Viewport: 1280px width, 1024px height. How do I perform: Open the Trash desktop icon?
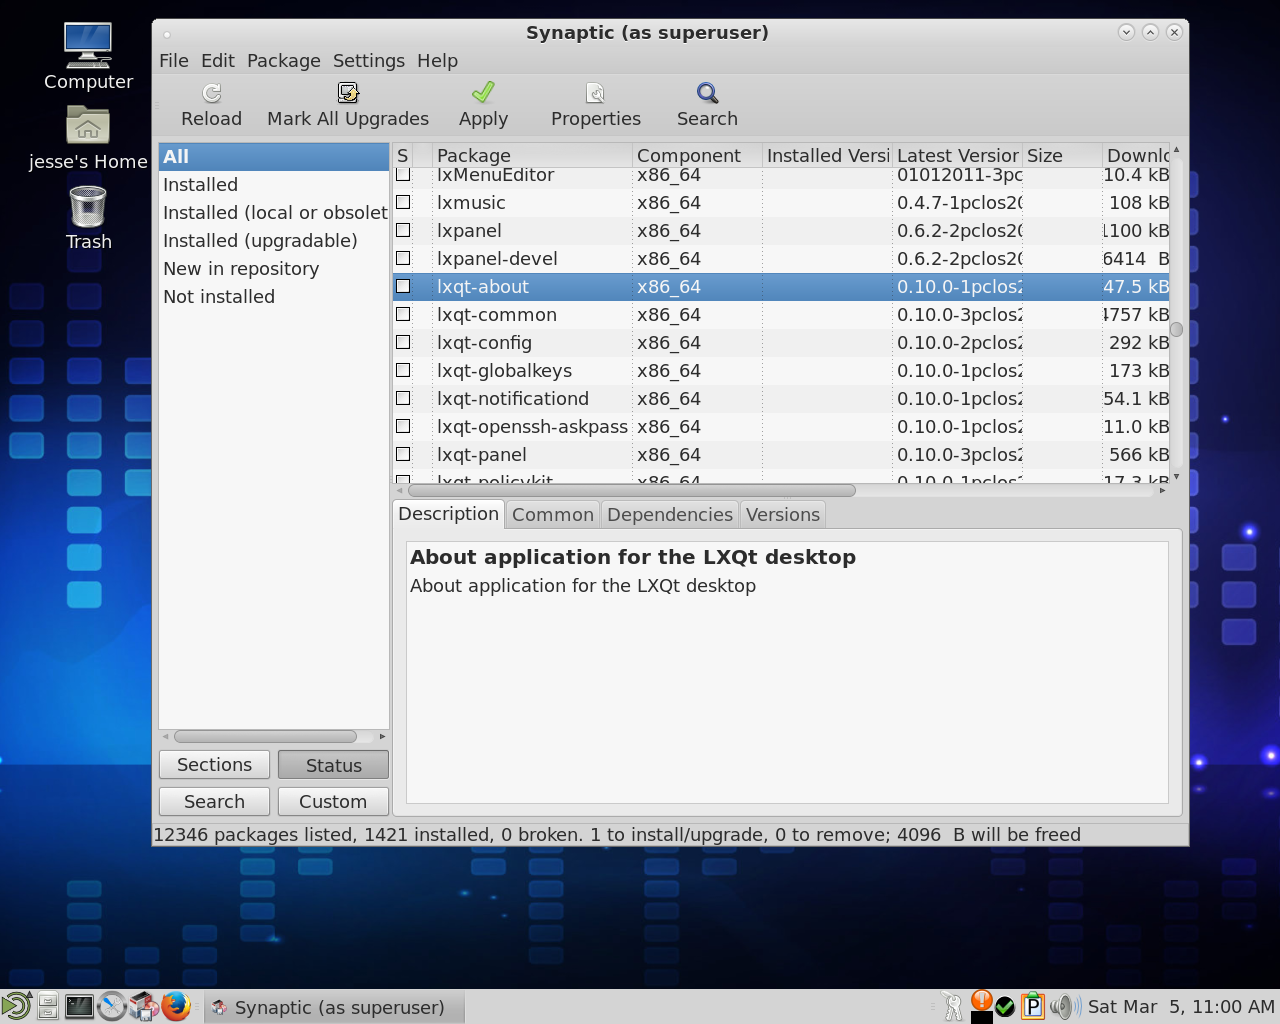pos(88,206)
